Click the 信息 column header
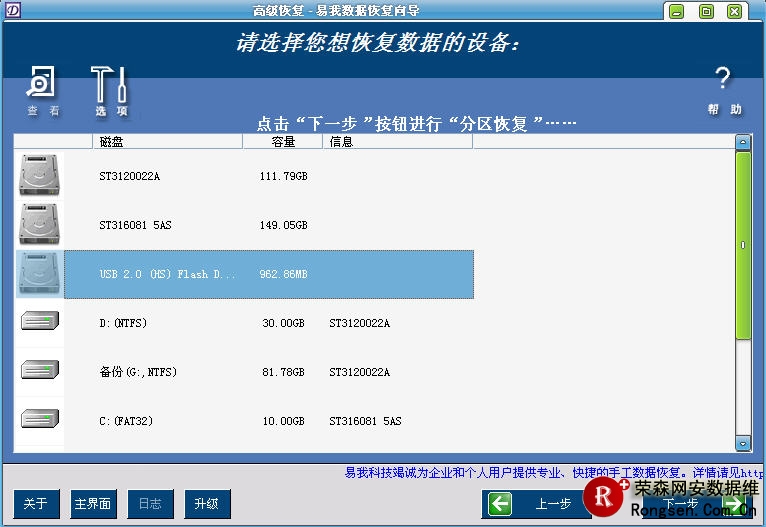The image size is (766, 527). [x=397, y=142]
